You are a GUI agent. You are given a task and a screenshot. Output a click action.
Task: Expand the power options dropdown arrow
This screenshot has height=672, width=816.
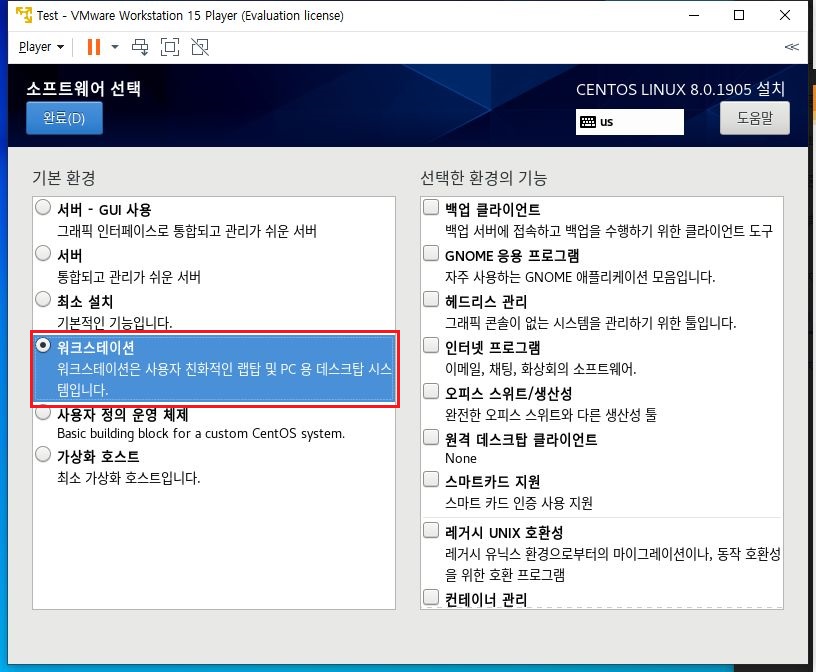point(115,47)
